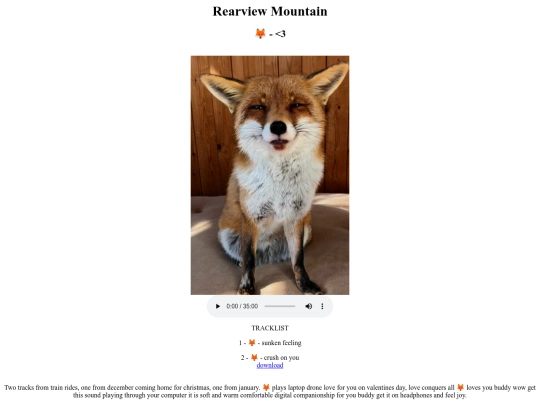540x405 pixels.
Task: Click the "Rearview Mountain" page heading
Action: [x=270, y=11]
